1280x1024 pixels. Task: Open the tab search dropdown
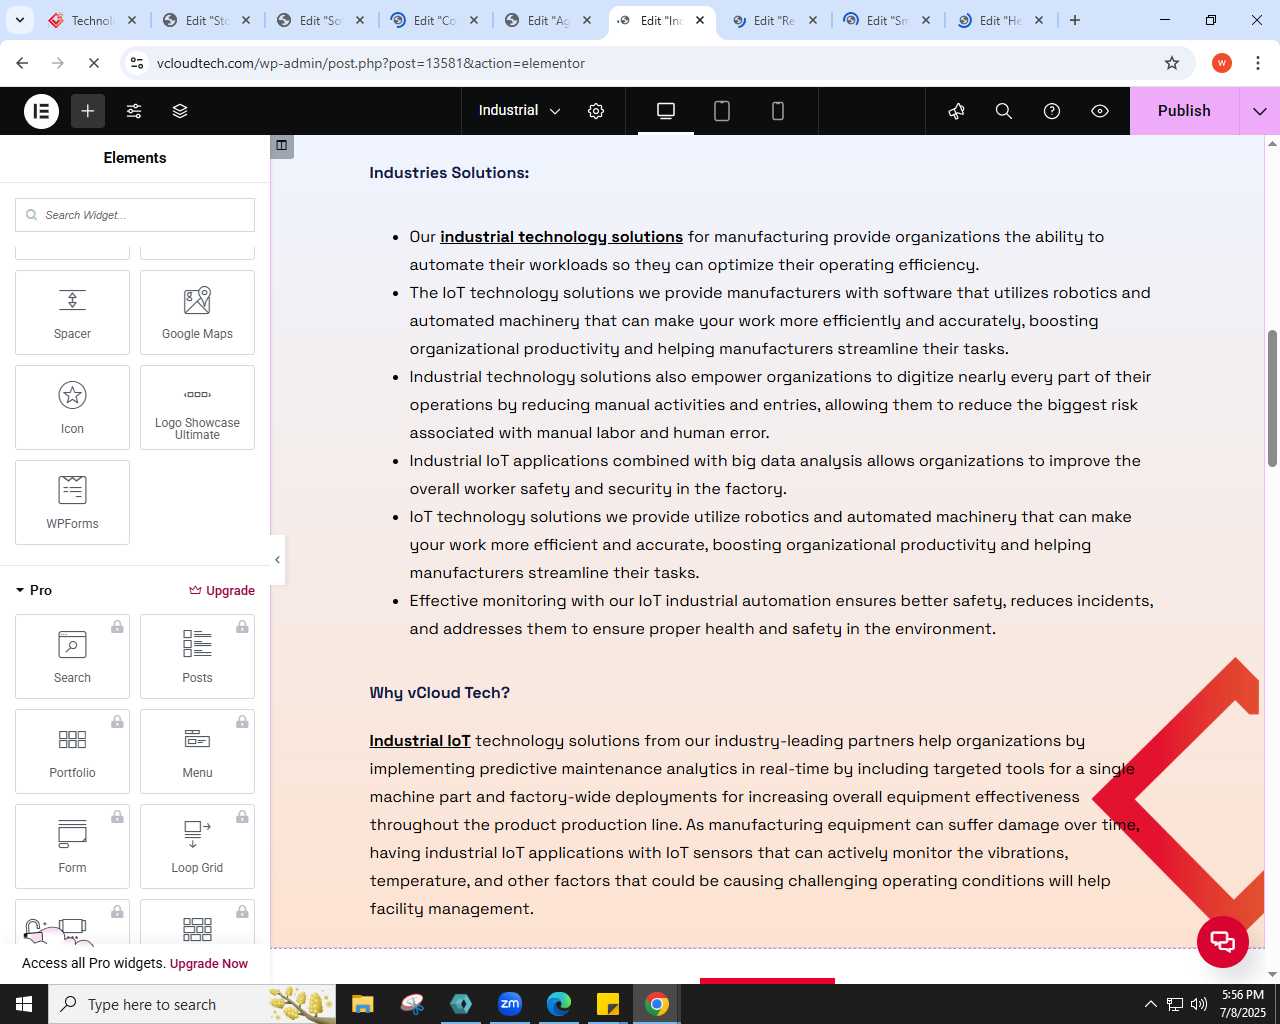19,20
